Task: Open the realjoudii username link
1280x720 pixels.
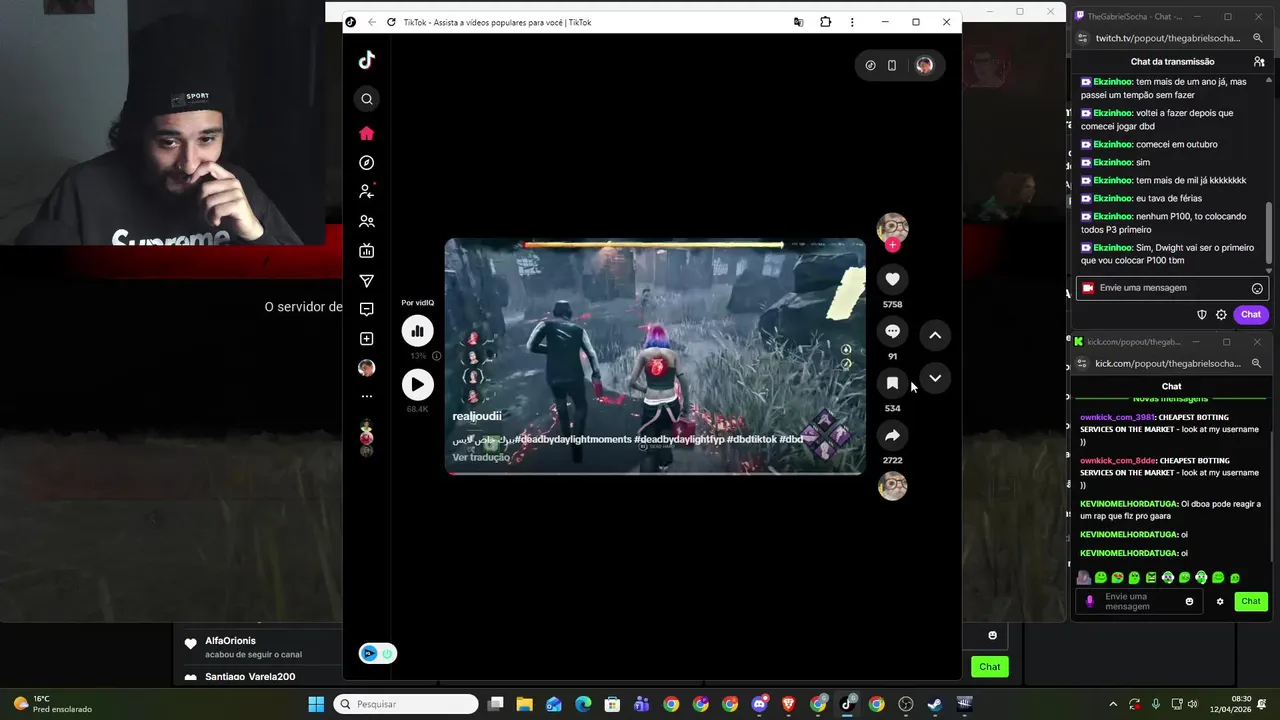Action: click(477, 416)
